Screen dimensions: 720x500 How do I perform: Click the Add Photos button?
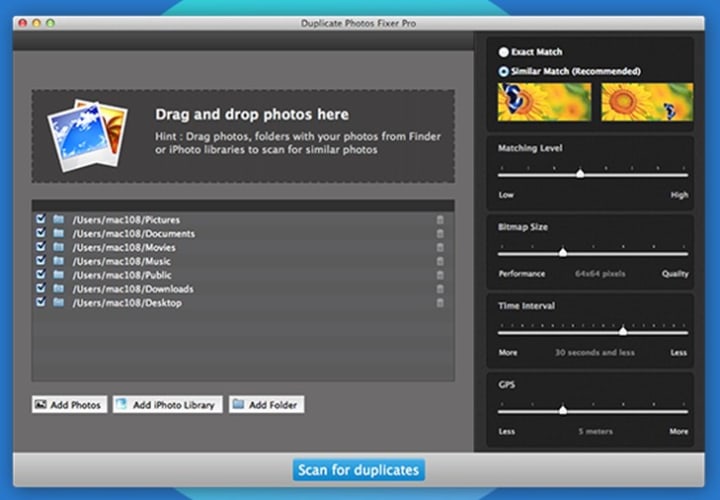click(69, 404)
